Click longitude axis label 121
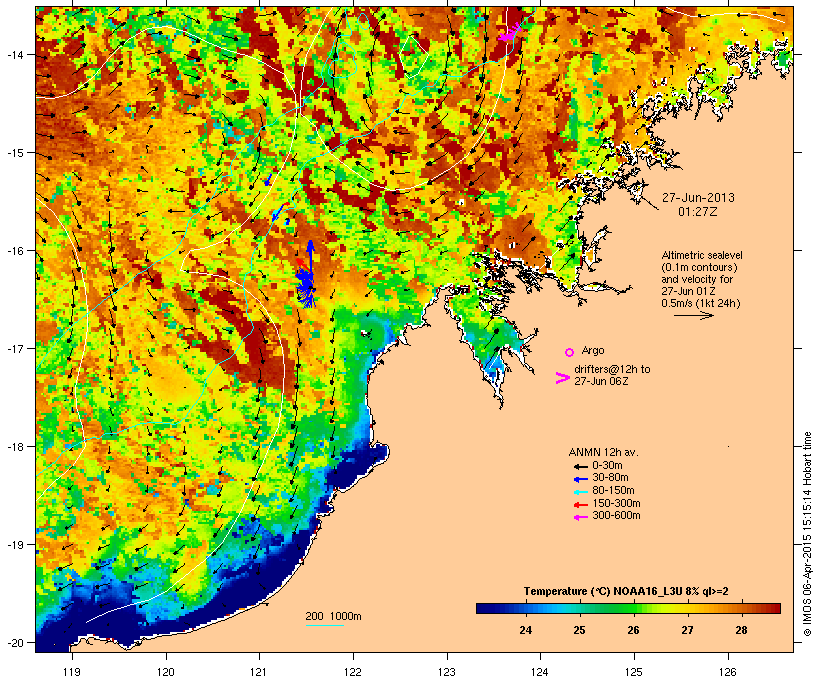Viewport: 820px width, 680px height. click(259, 672)
